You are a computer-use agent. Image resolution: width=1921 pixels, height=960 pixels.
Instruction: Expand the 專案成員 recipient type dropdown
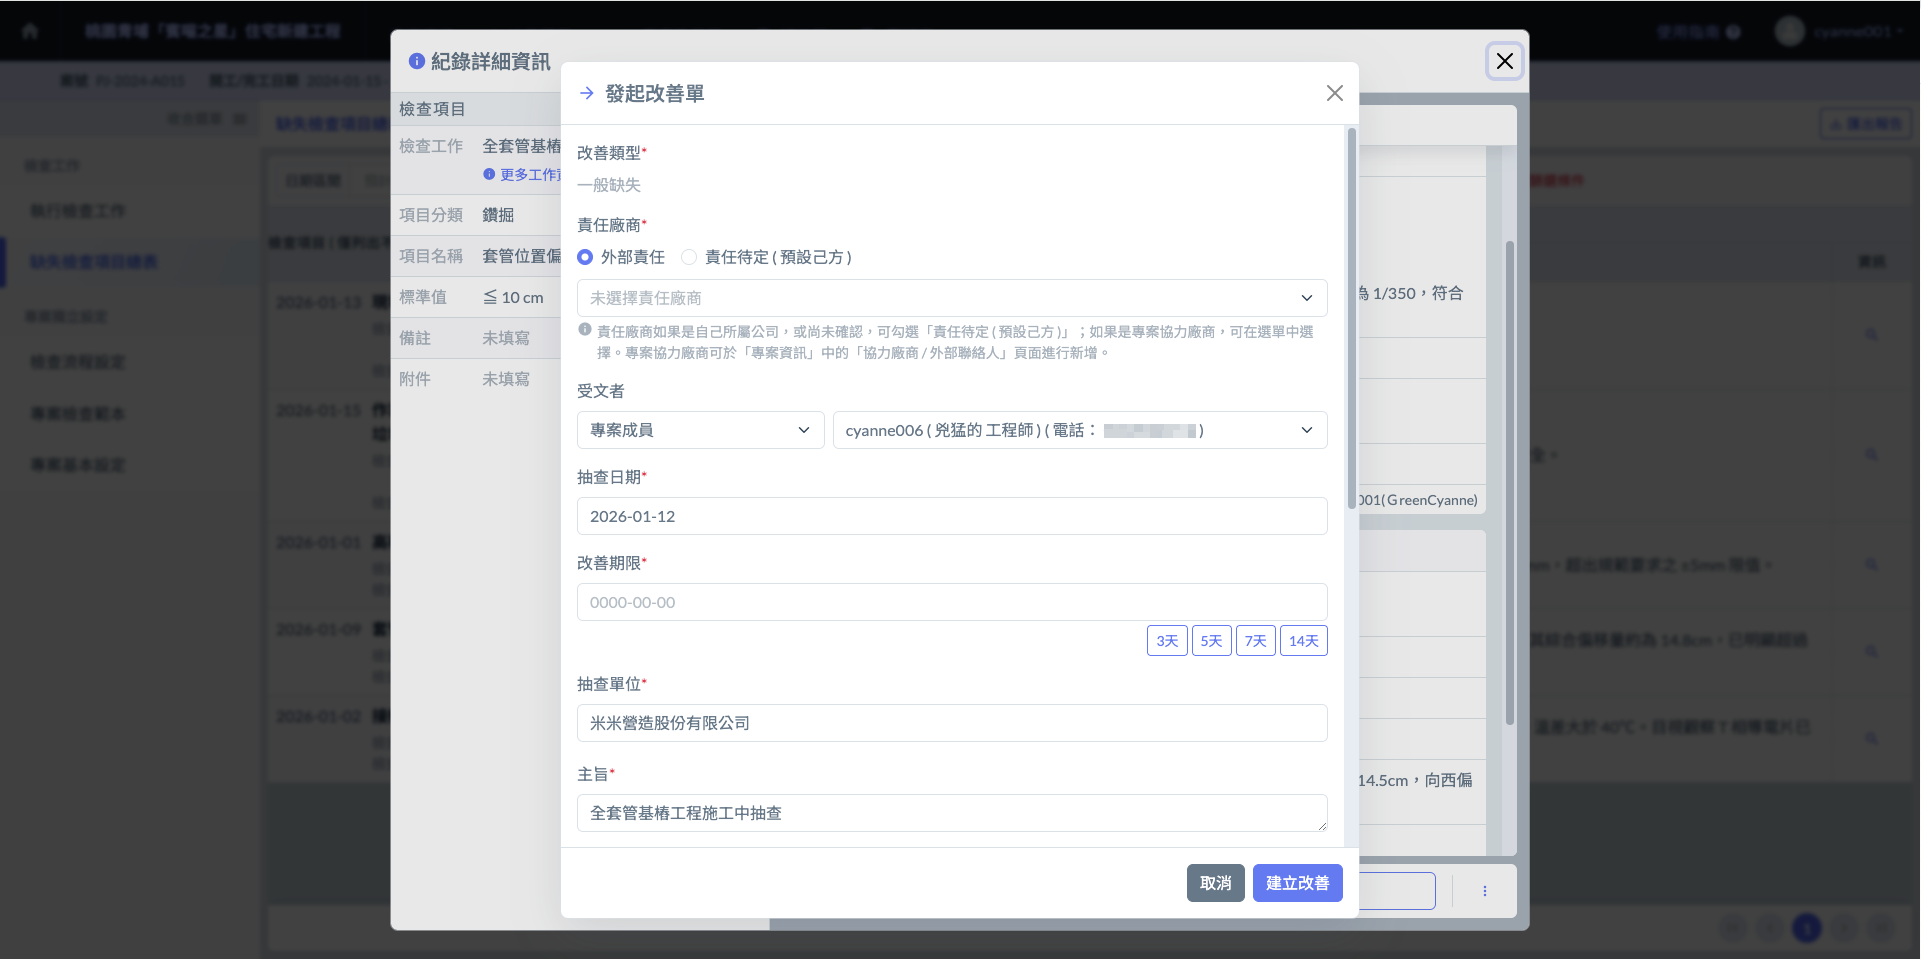700,430
